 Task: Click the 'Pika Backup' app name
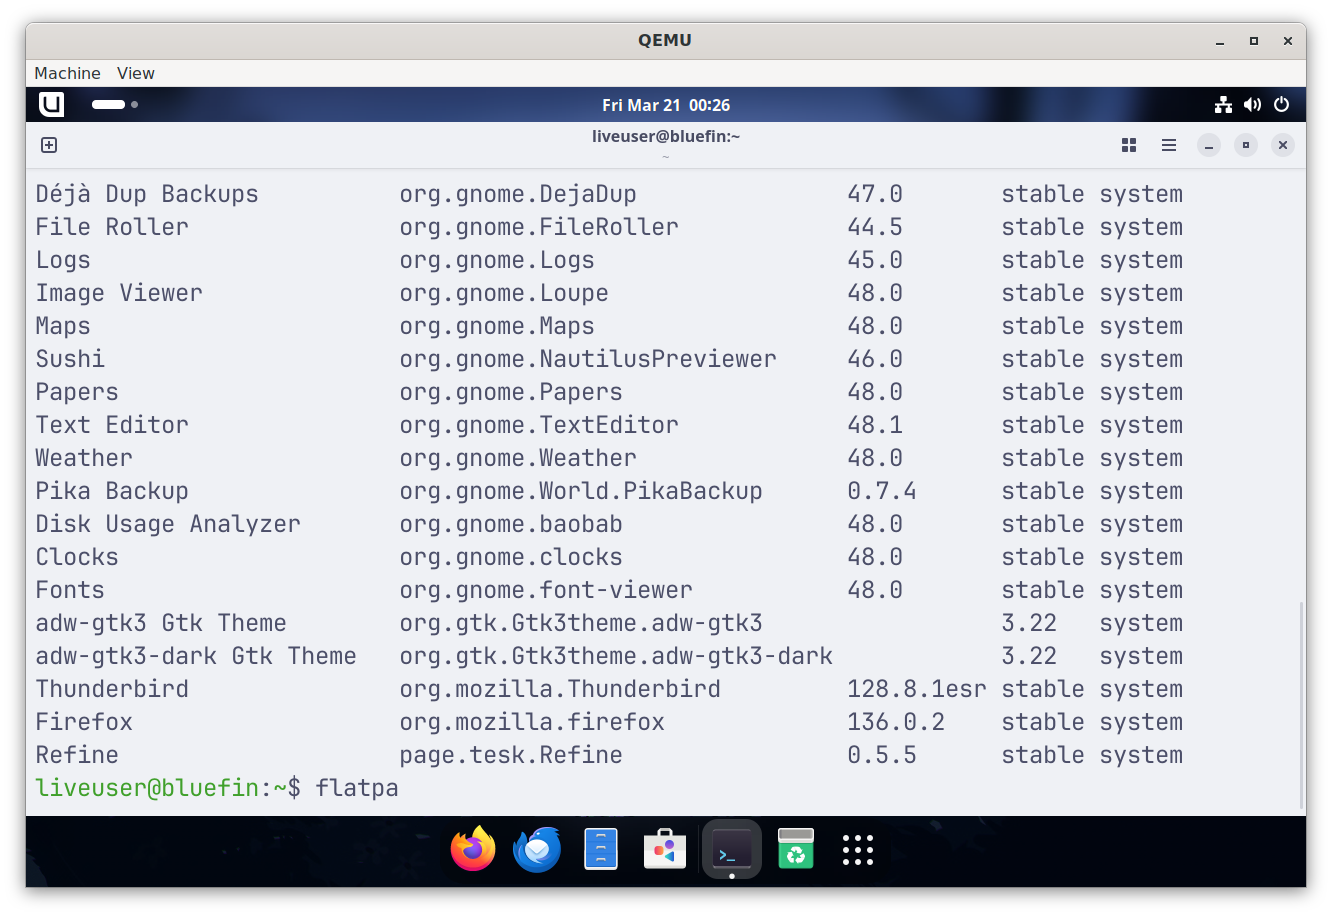pyautogui.click(x=112, y=491)
